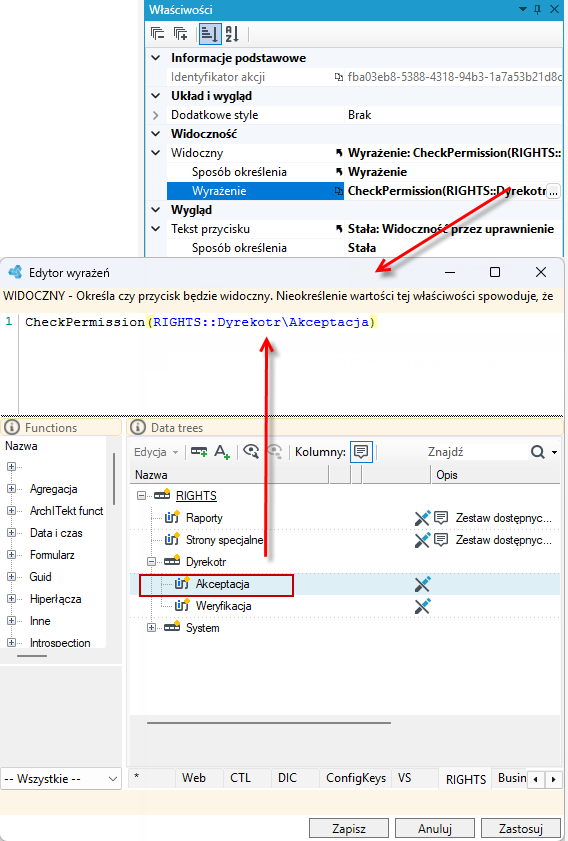Open the search options dropdown arrow

click(x=555, y=453)
